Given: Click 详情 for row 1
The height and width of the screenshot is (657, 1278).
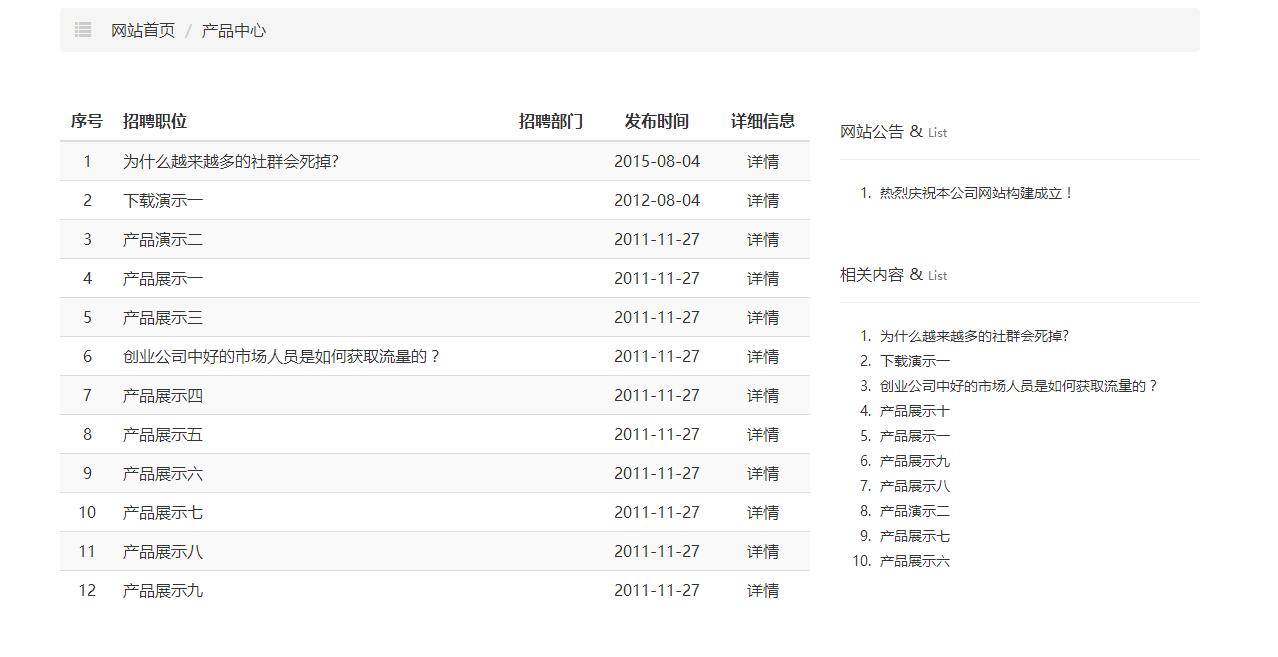Looking at the screenshot, I should pos(762,161).
